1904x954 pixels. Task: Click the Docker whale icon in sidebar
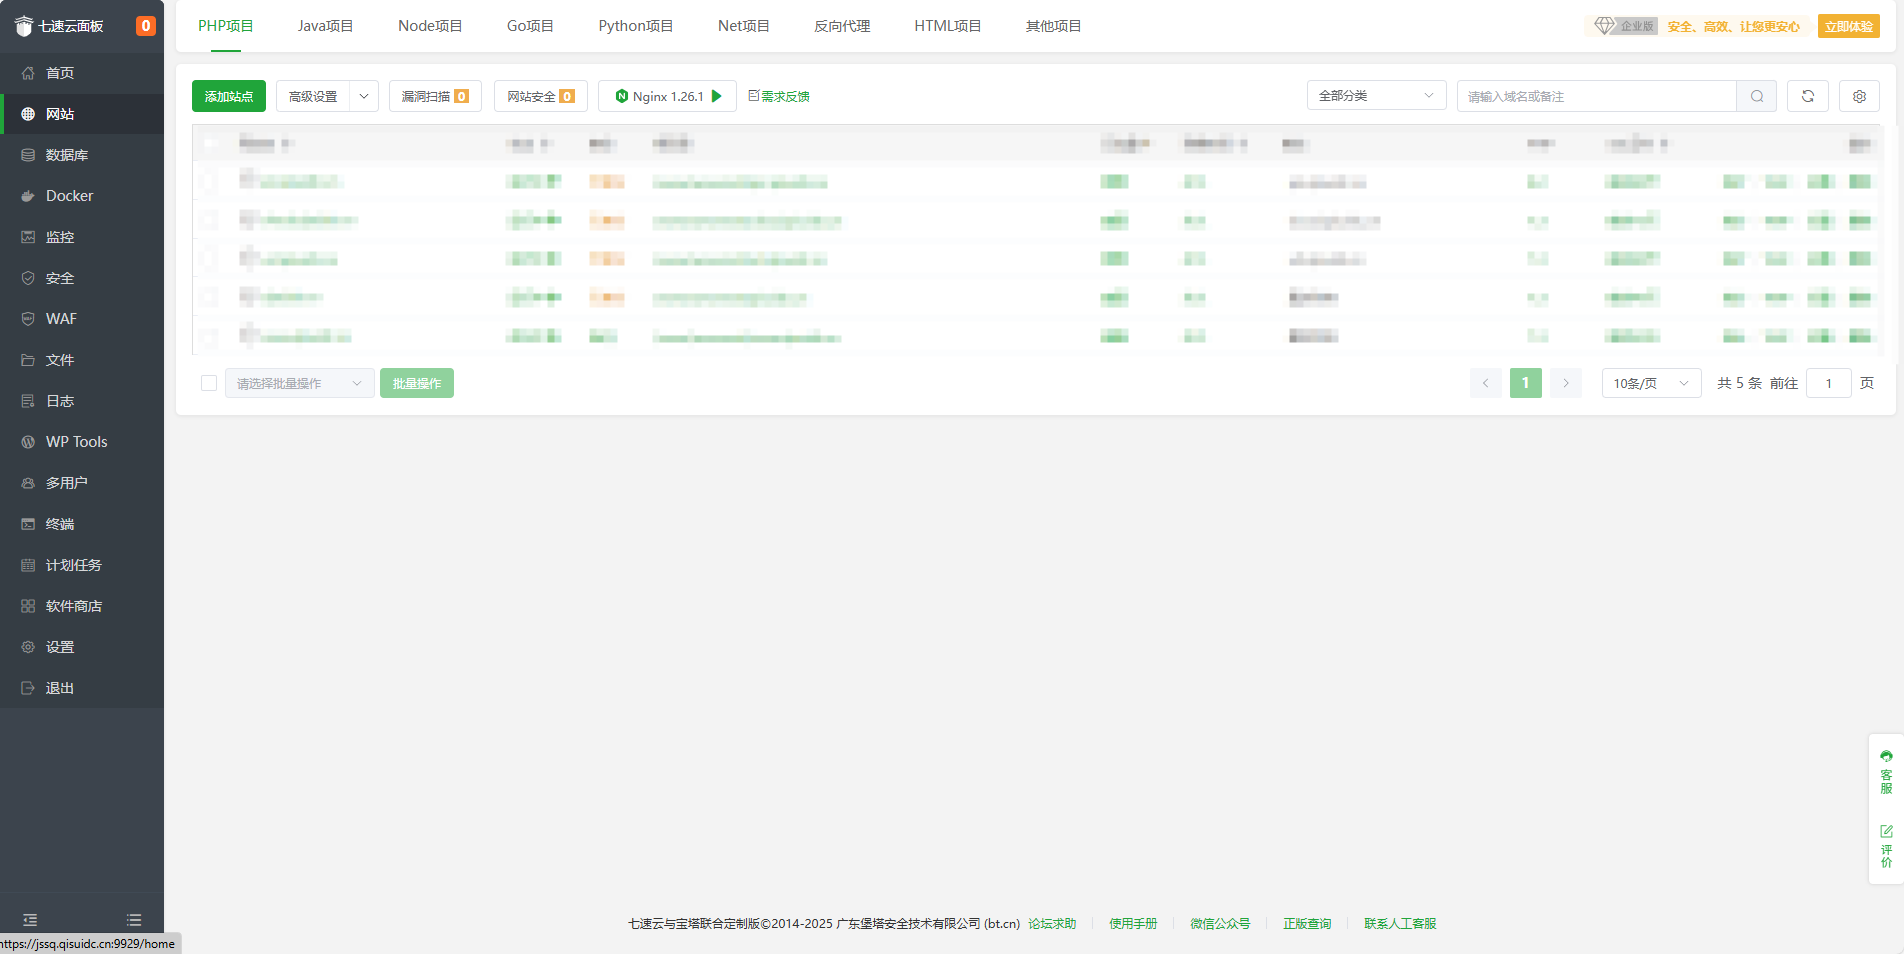(x=28, y=196)
